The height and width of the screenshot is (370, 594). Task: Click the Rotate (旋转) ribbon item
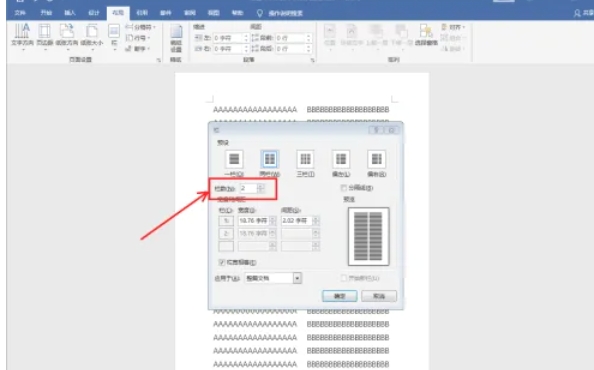(x=453, y=48)
